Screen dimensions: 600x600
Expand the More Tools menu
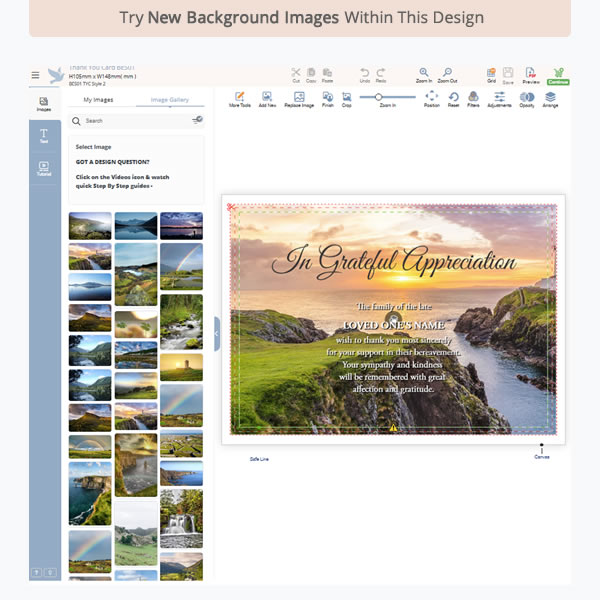click(x=240, y=98)
